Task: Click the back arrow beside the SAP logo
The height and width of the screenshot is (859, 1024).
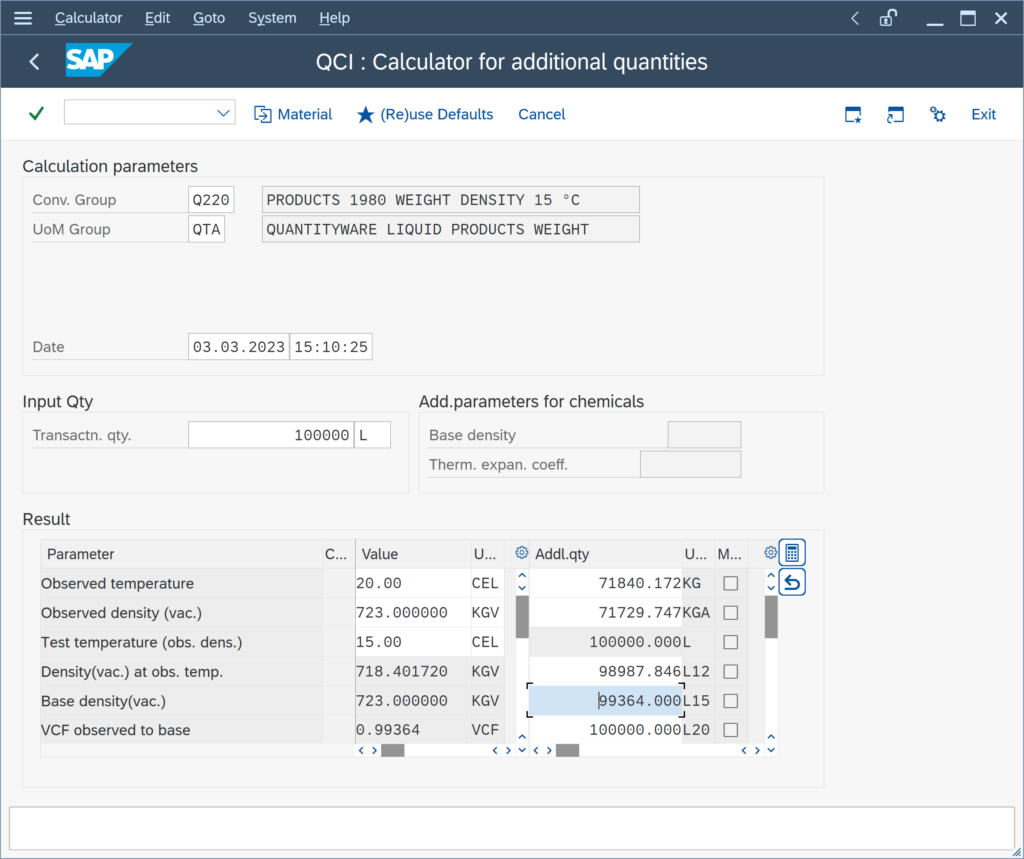Action: (x=35, y=62)
